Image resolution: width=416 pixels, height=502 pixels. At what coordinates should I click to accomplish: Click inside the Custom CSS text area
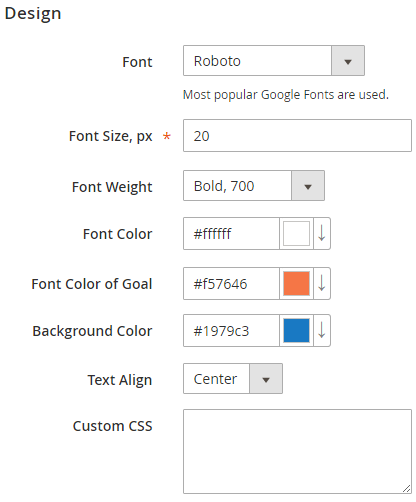[297, 452]
